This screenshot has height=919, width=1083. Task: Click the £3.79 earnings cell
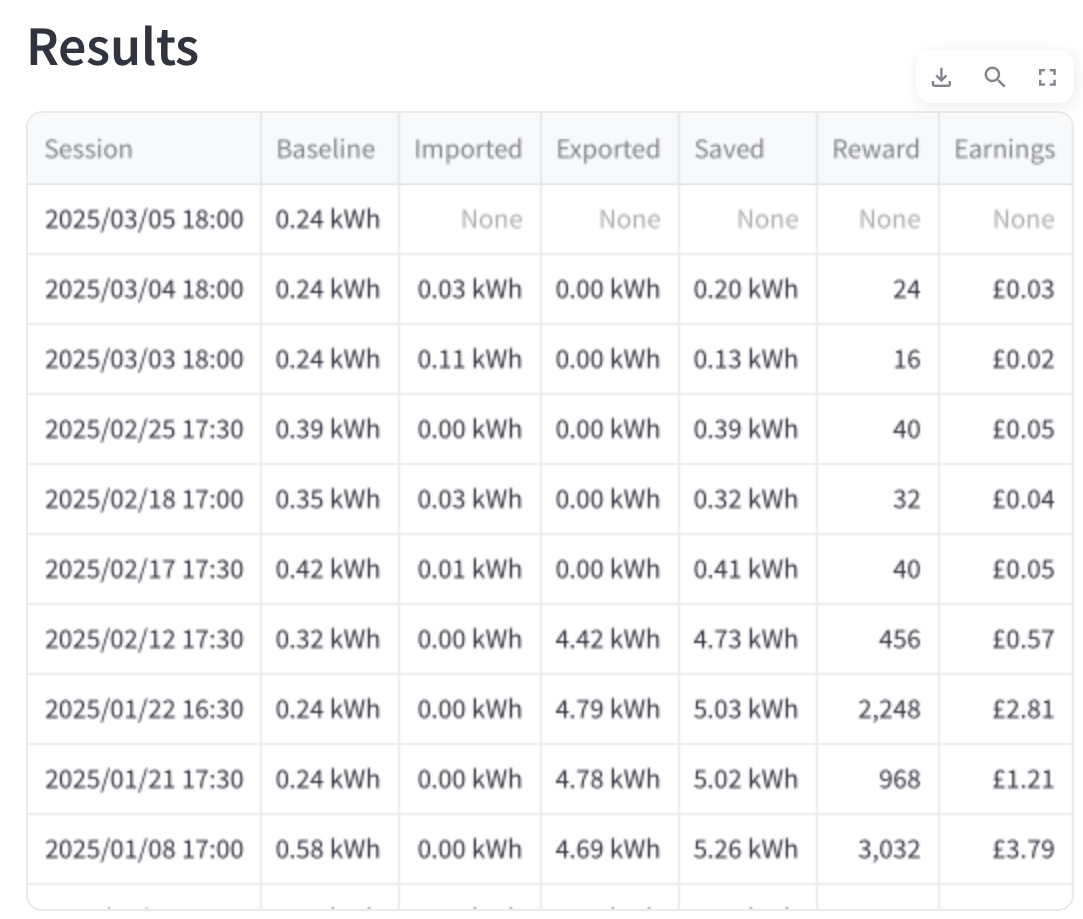(1006, 849)
